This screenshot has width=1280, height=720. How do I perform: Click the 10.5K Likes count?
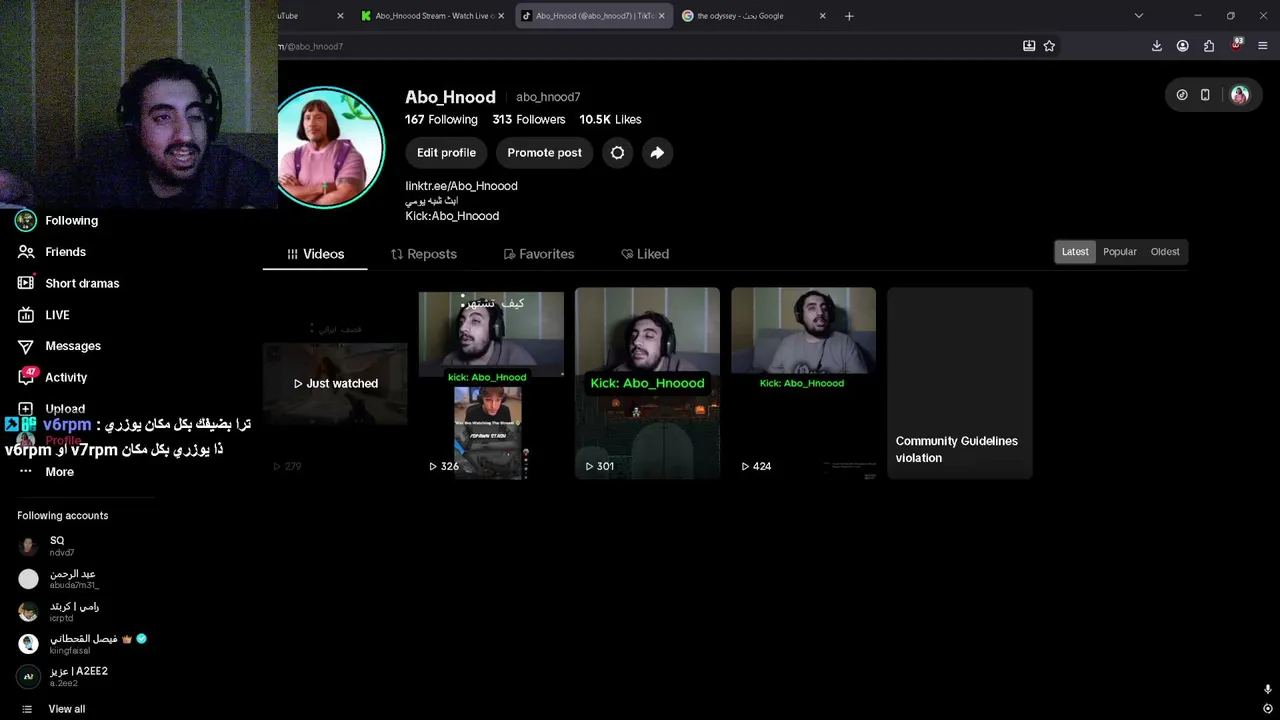[x=610, y=119]
